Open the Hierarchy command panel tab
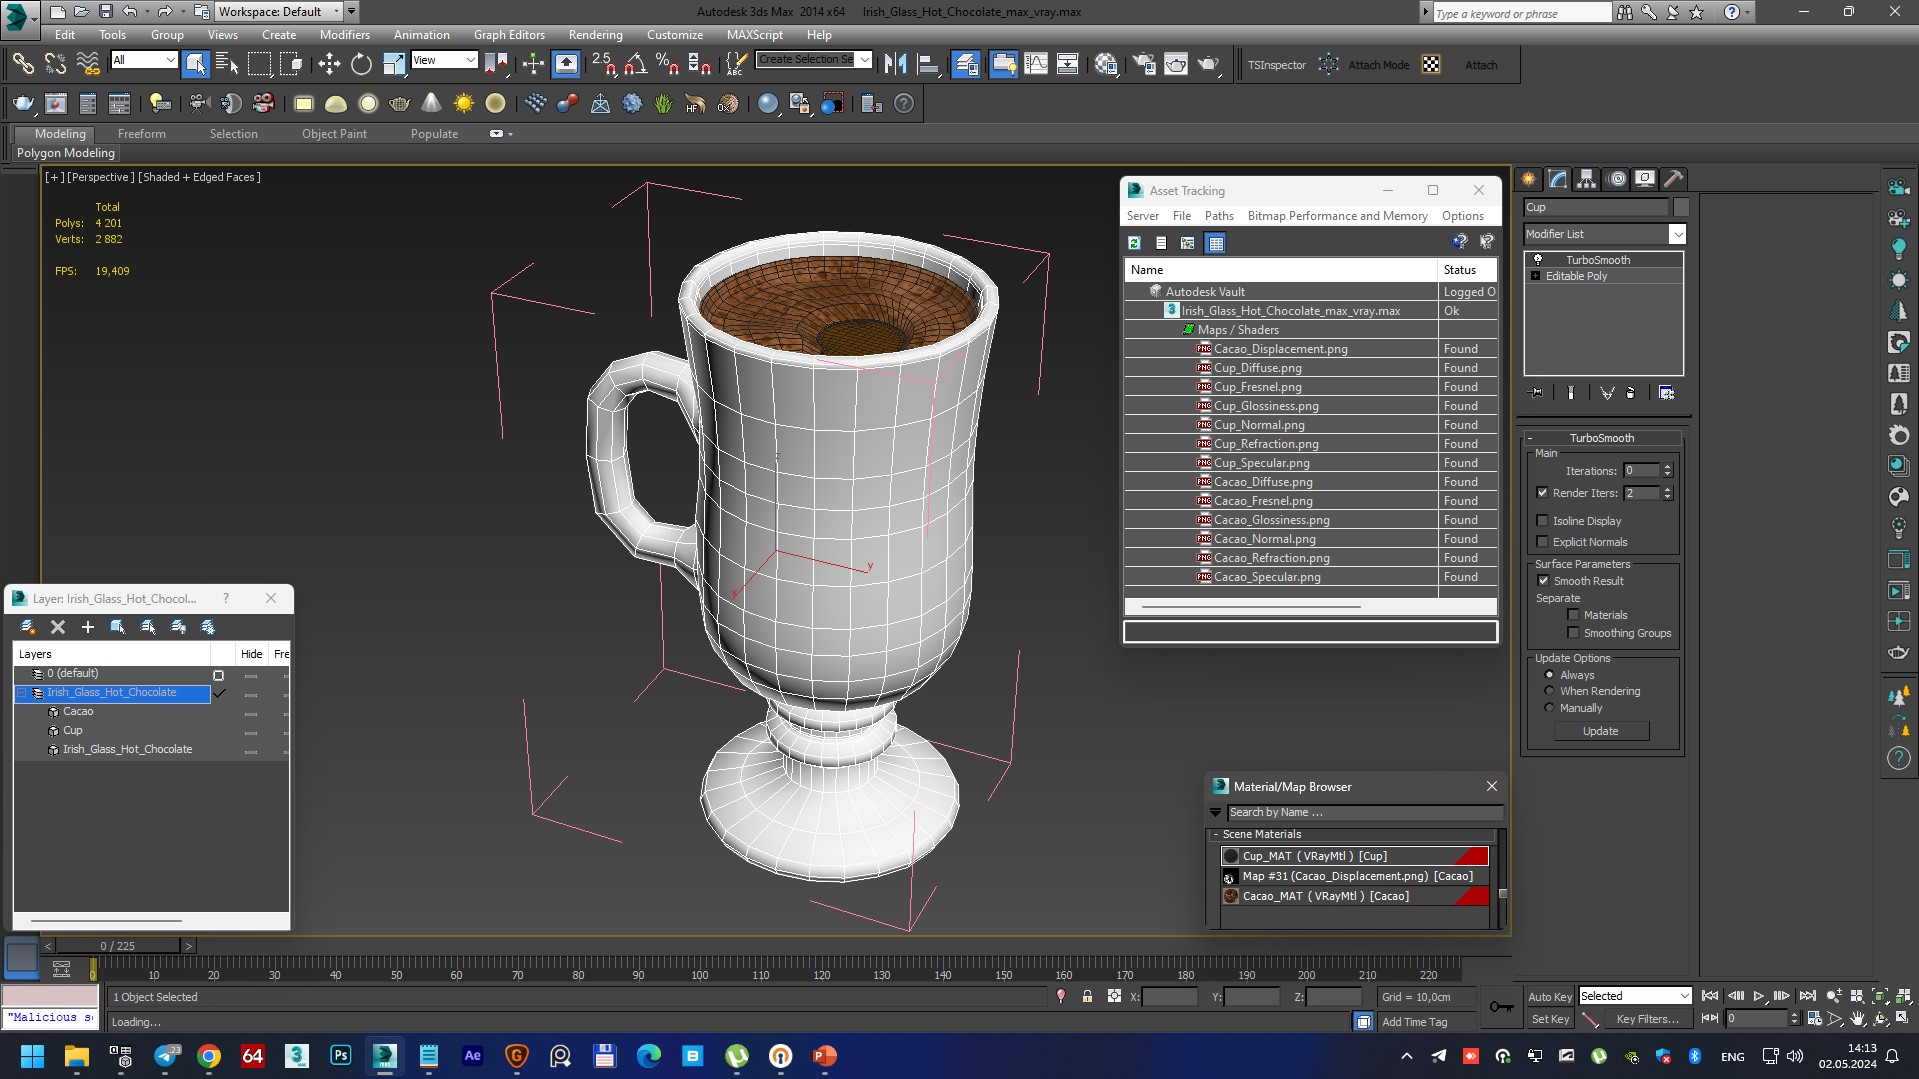This screenshot has width=1919, height=1079. (1587, 179)
